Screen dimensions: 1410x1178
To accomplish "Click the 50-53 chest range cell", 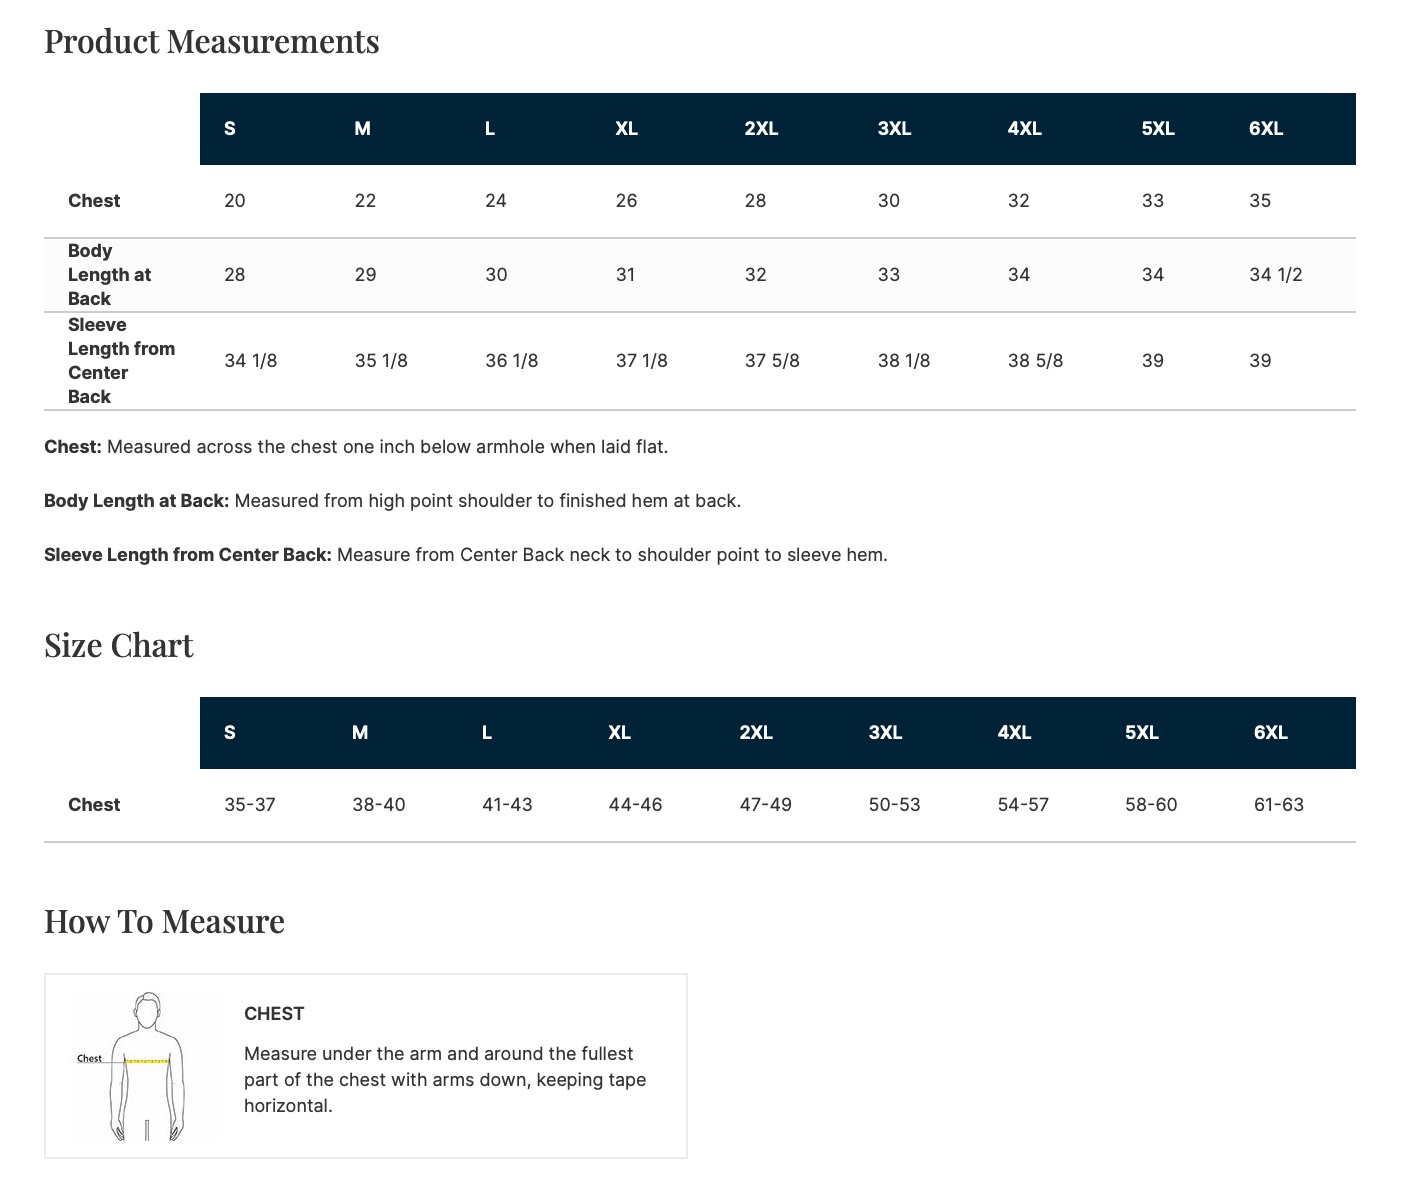I will [894, 805].
